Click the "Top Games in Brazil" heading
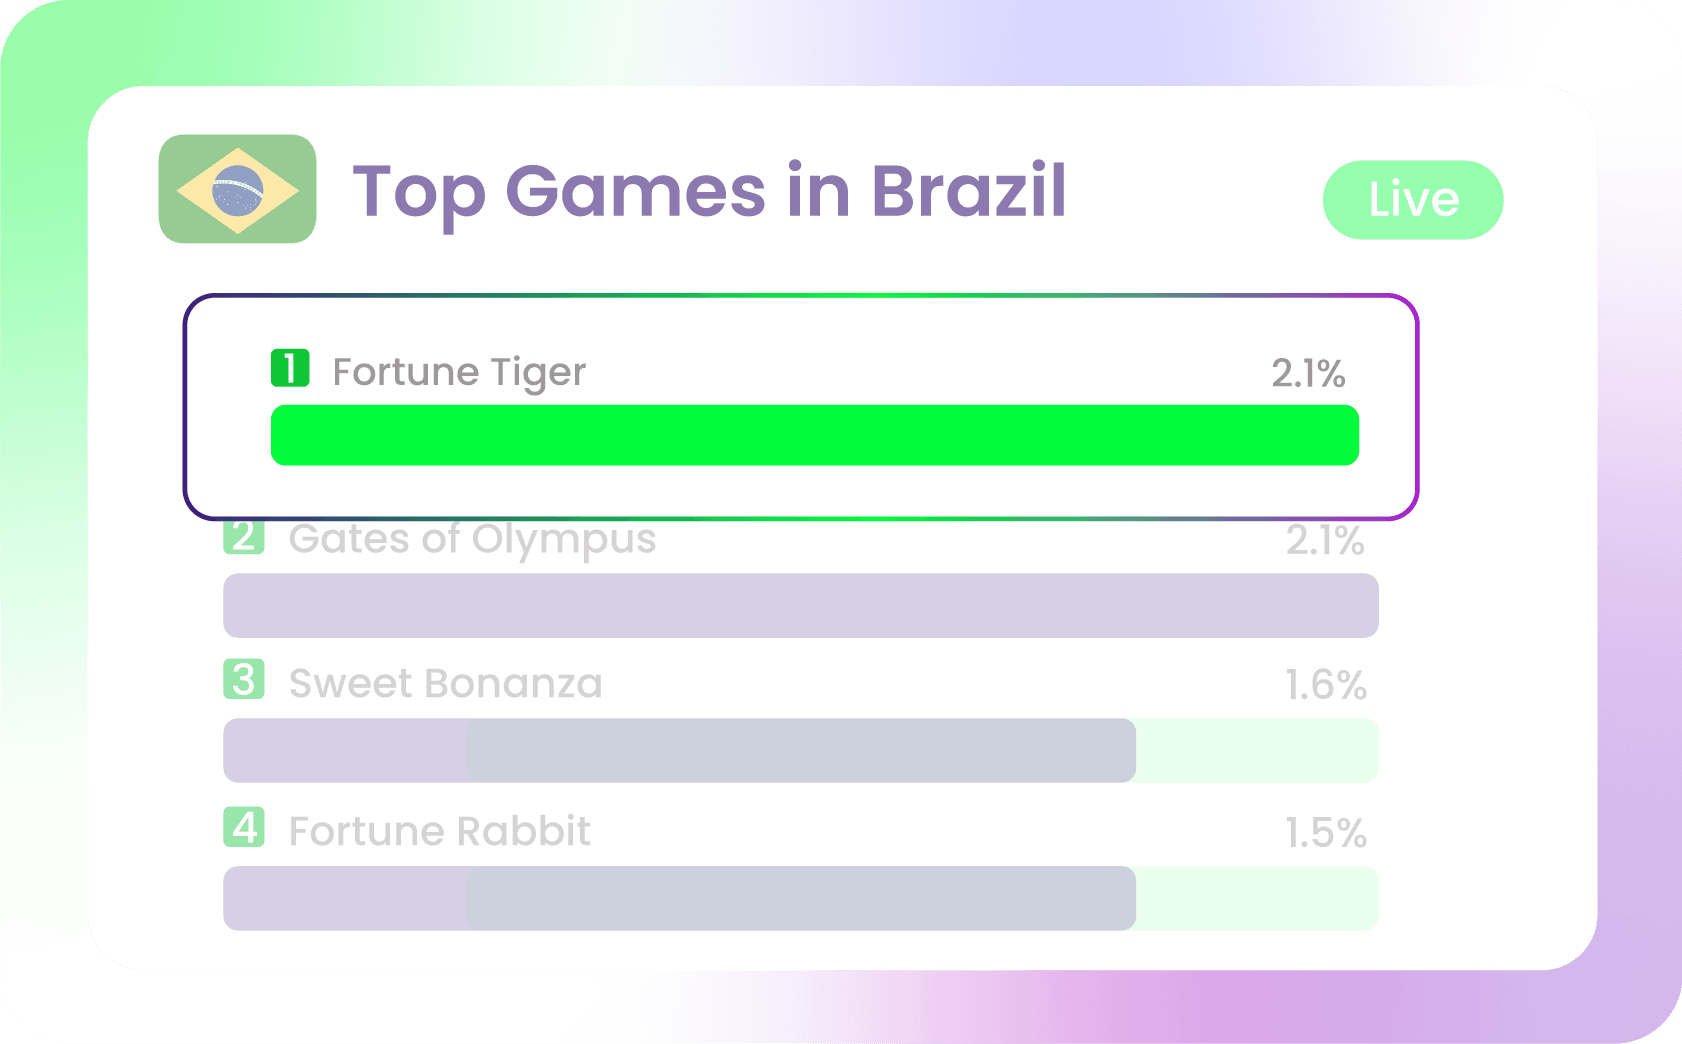 click(x=709, y=191)
